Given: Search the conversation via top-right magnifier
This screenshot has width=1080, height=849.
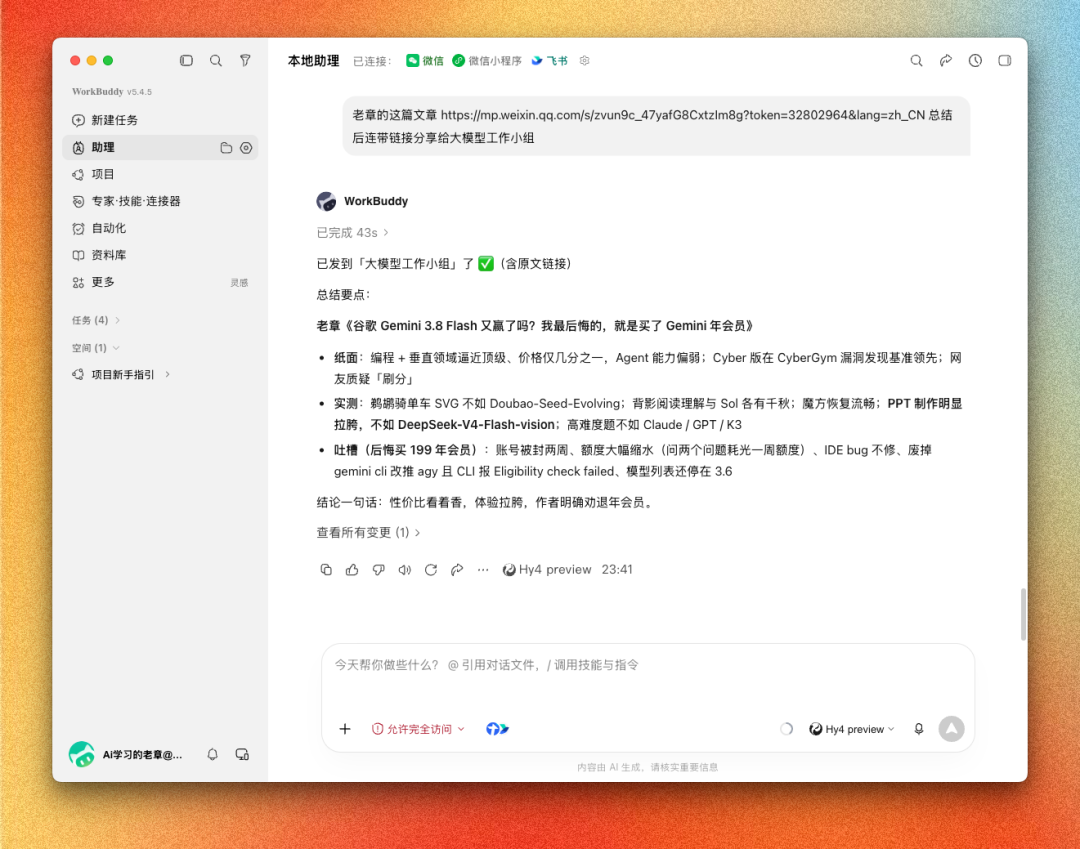Looking at the screenshot, I should click(x=916, y=61).
